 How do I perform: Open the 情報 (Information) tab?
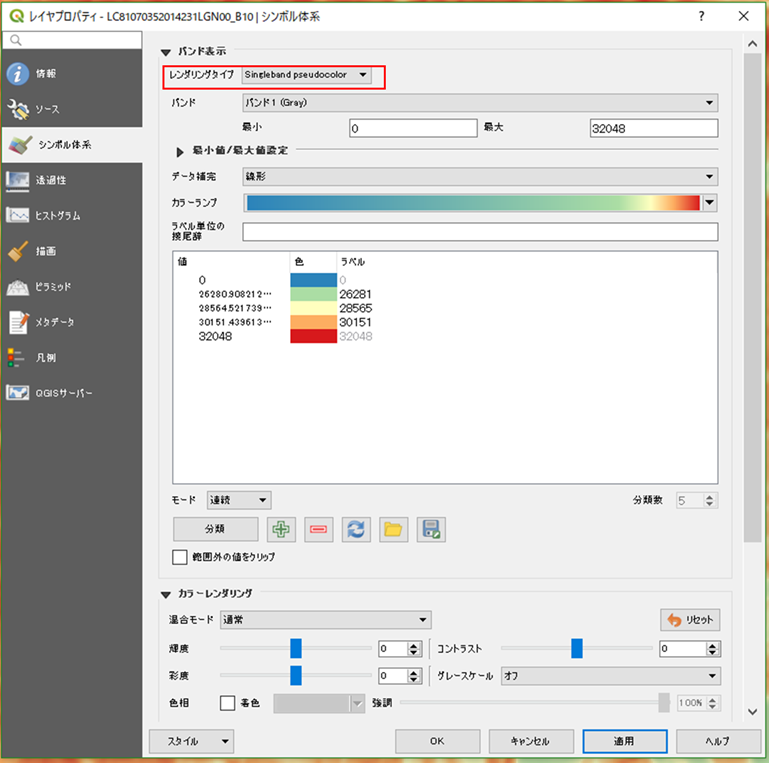(72, 74)
